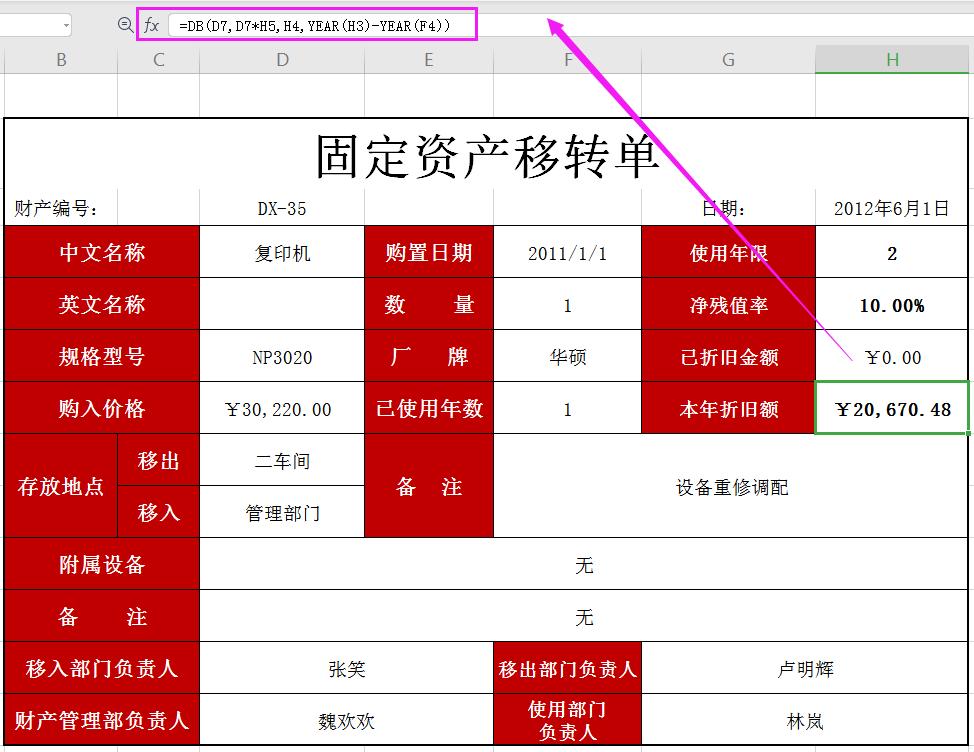Select the ¥30,220.00 purchase price cell

[x=281, y=407]
